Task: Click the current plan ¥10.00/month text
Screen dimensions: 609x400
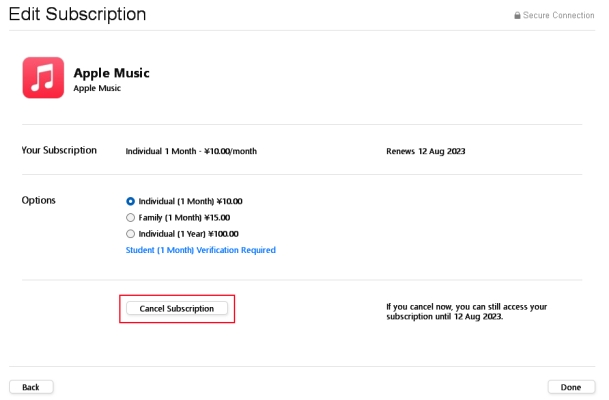Action: point(230,152)
